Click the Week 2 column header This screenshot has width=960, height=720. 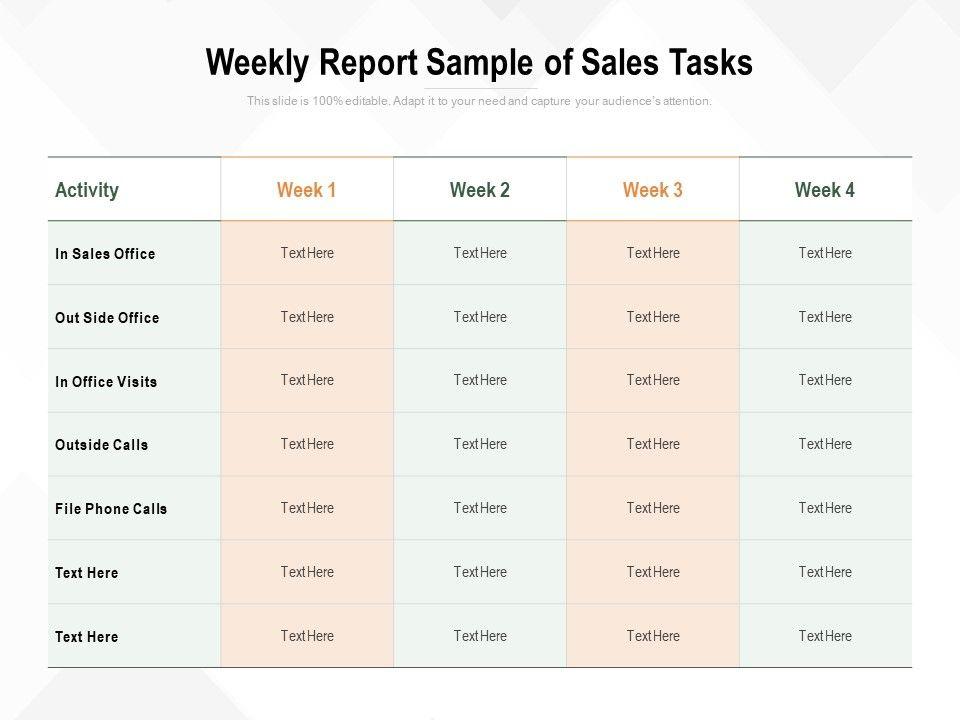(480, 190)
